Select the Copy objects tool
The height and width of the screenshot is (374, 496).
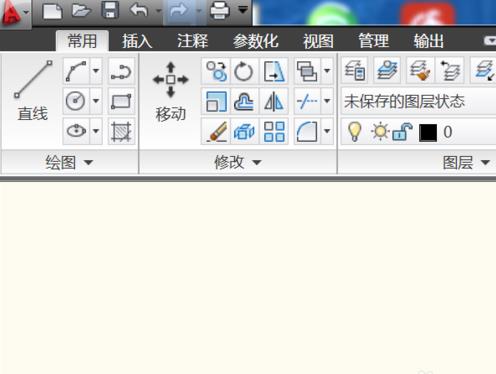216,71
